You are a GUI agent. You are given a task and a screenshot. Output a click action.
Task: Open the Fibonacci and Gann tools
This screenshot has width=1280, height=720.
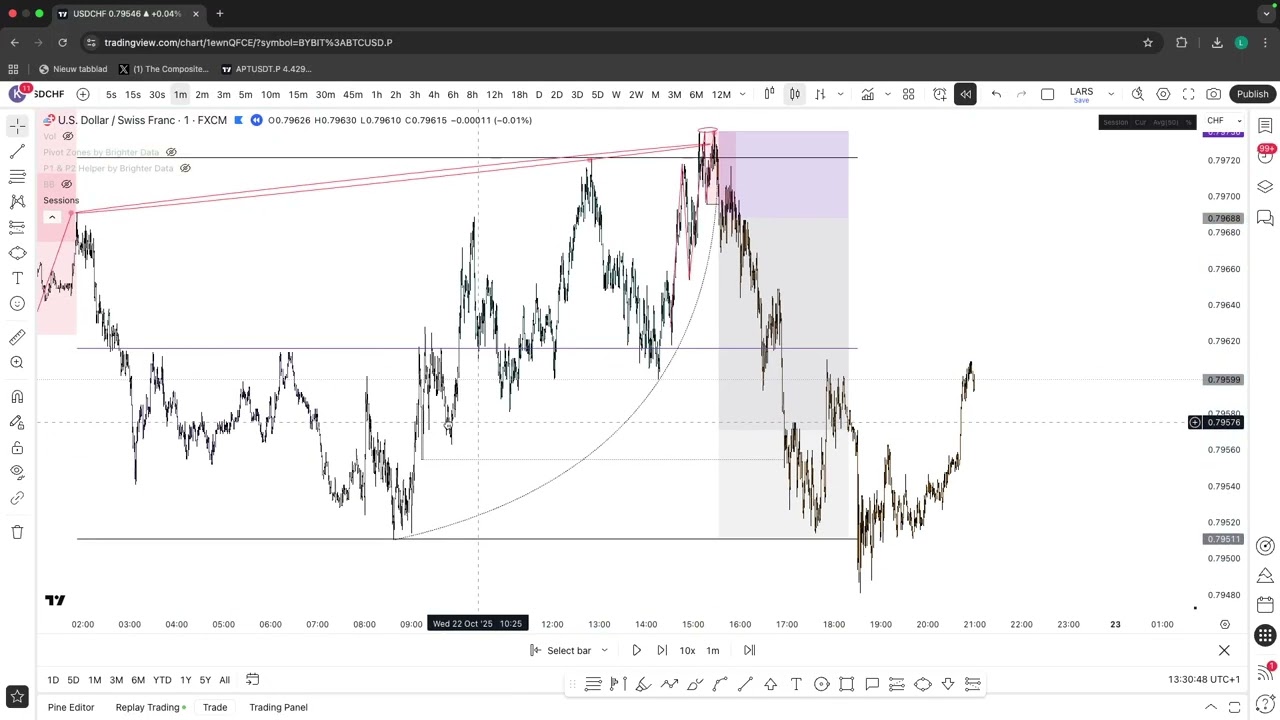pos(17,176)
